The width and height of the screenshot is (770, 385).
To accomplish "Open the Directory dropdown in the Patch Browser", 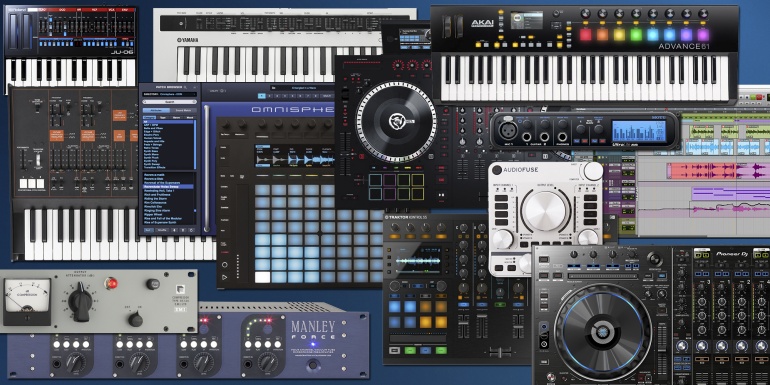I will tap(169, 94).
